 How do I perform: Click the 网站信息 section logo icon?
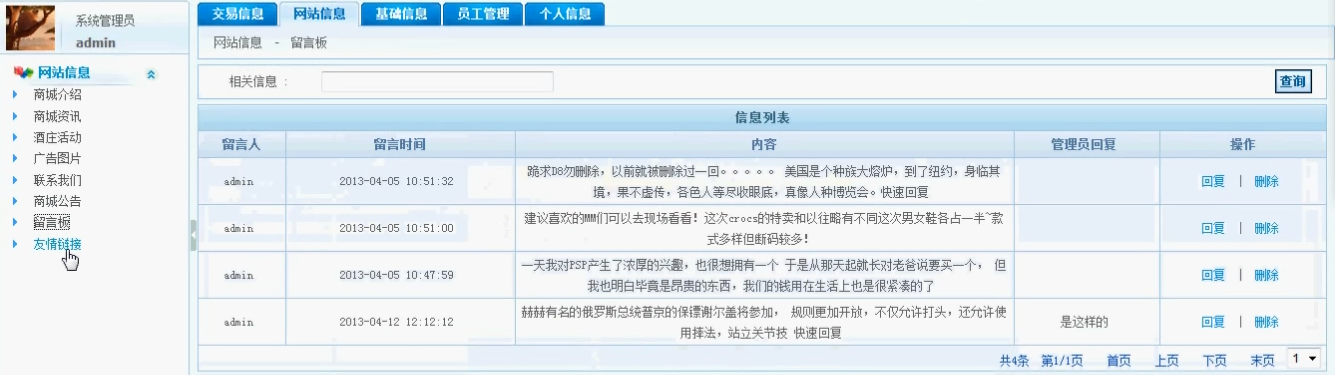click(23, 73)
